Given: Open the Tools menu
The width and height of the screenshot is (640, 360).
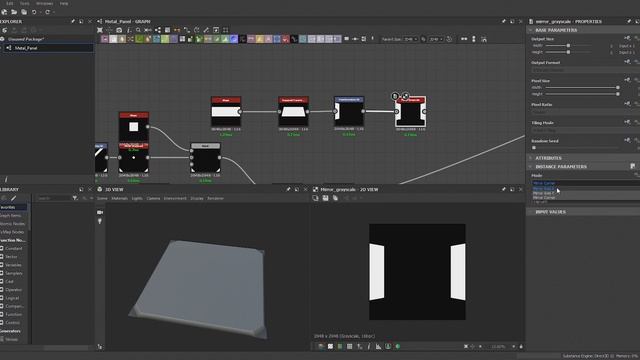Looking at the screenshot, I should (x=24, y=3).
